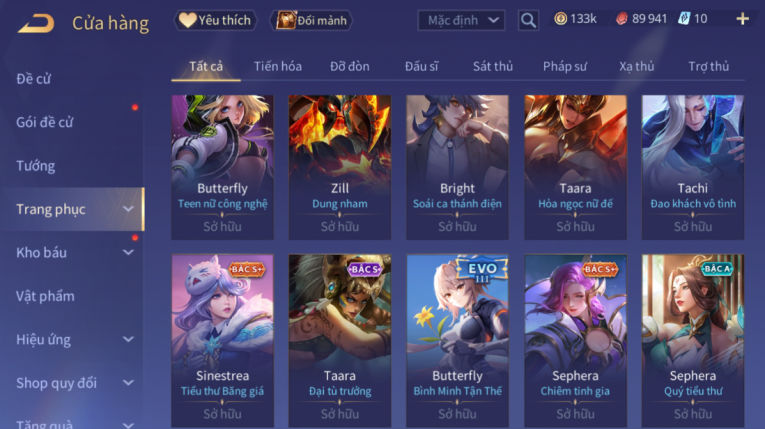Click the golden back arrow icon
Image resolution: width=765 pixels, height=429 pixels.
pos(36,22)
